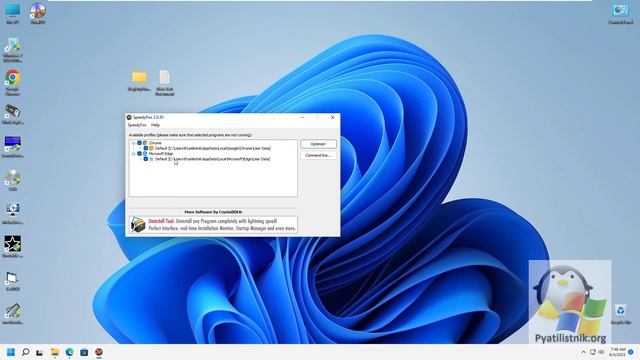Select the monitor desktop icon at top-left
The width and height of the screenshot is (640, 360).
[x=13, y=13]
